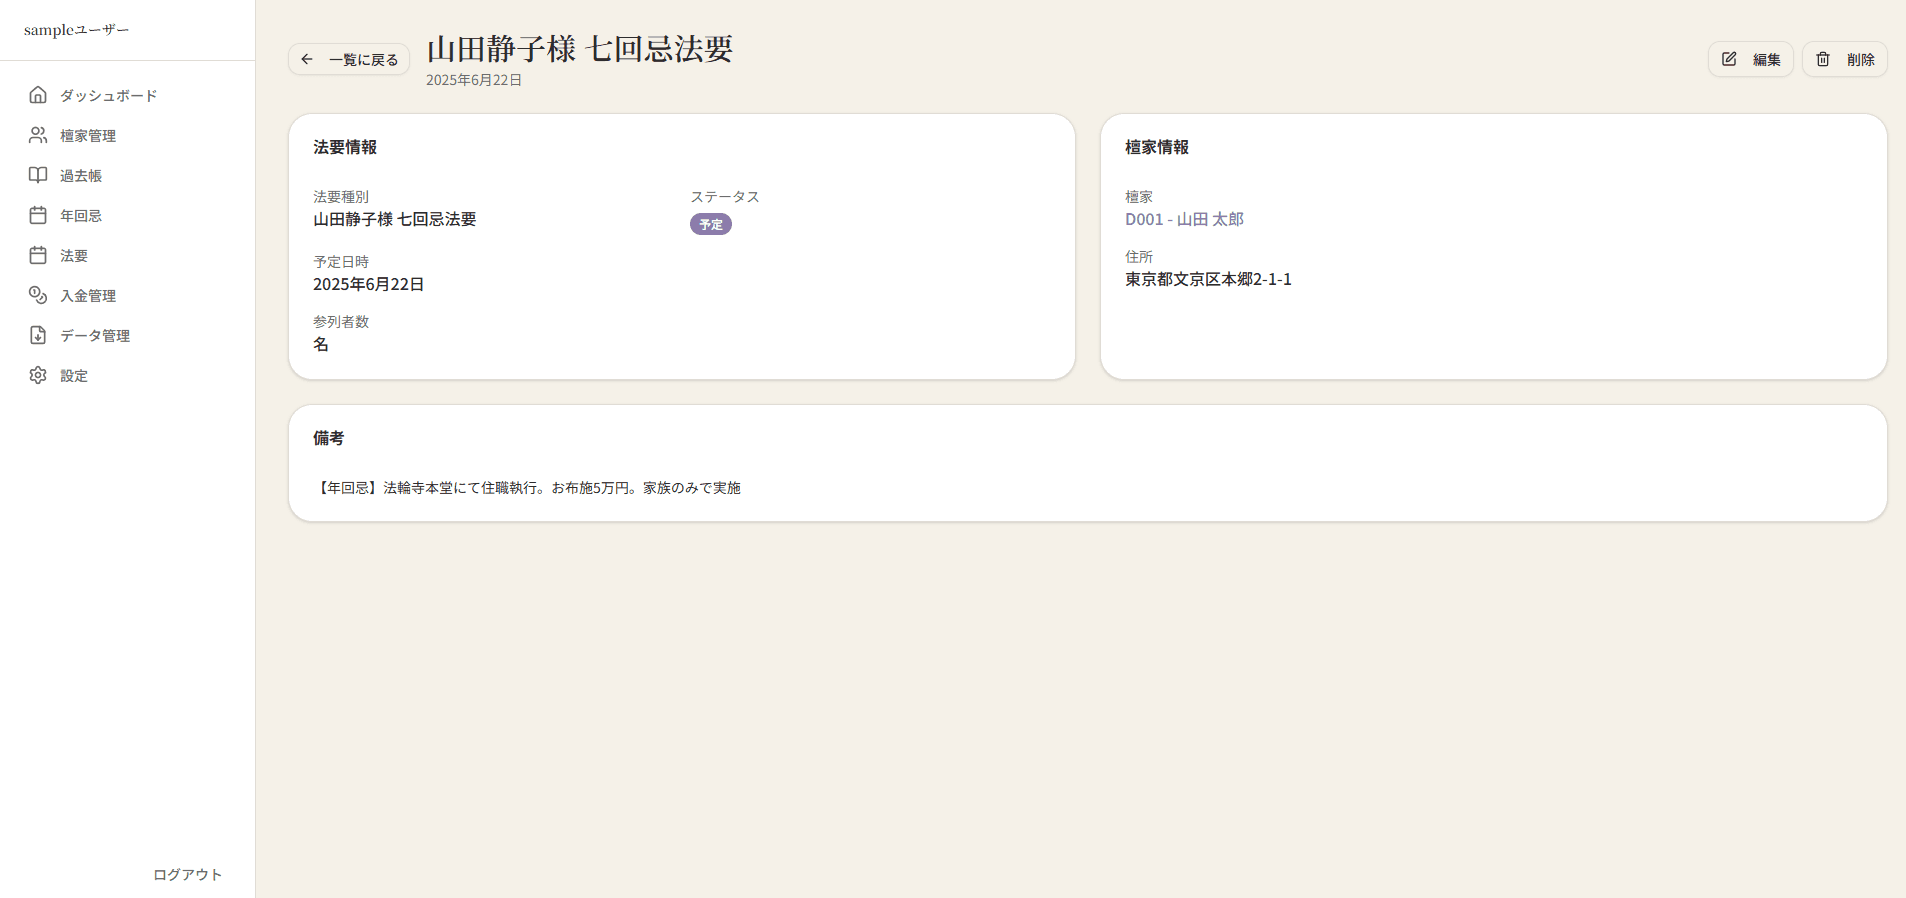Click the calendar icon beside 法要
This screenshot has height=898, width=1906.
38,255
